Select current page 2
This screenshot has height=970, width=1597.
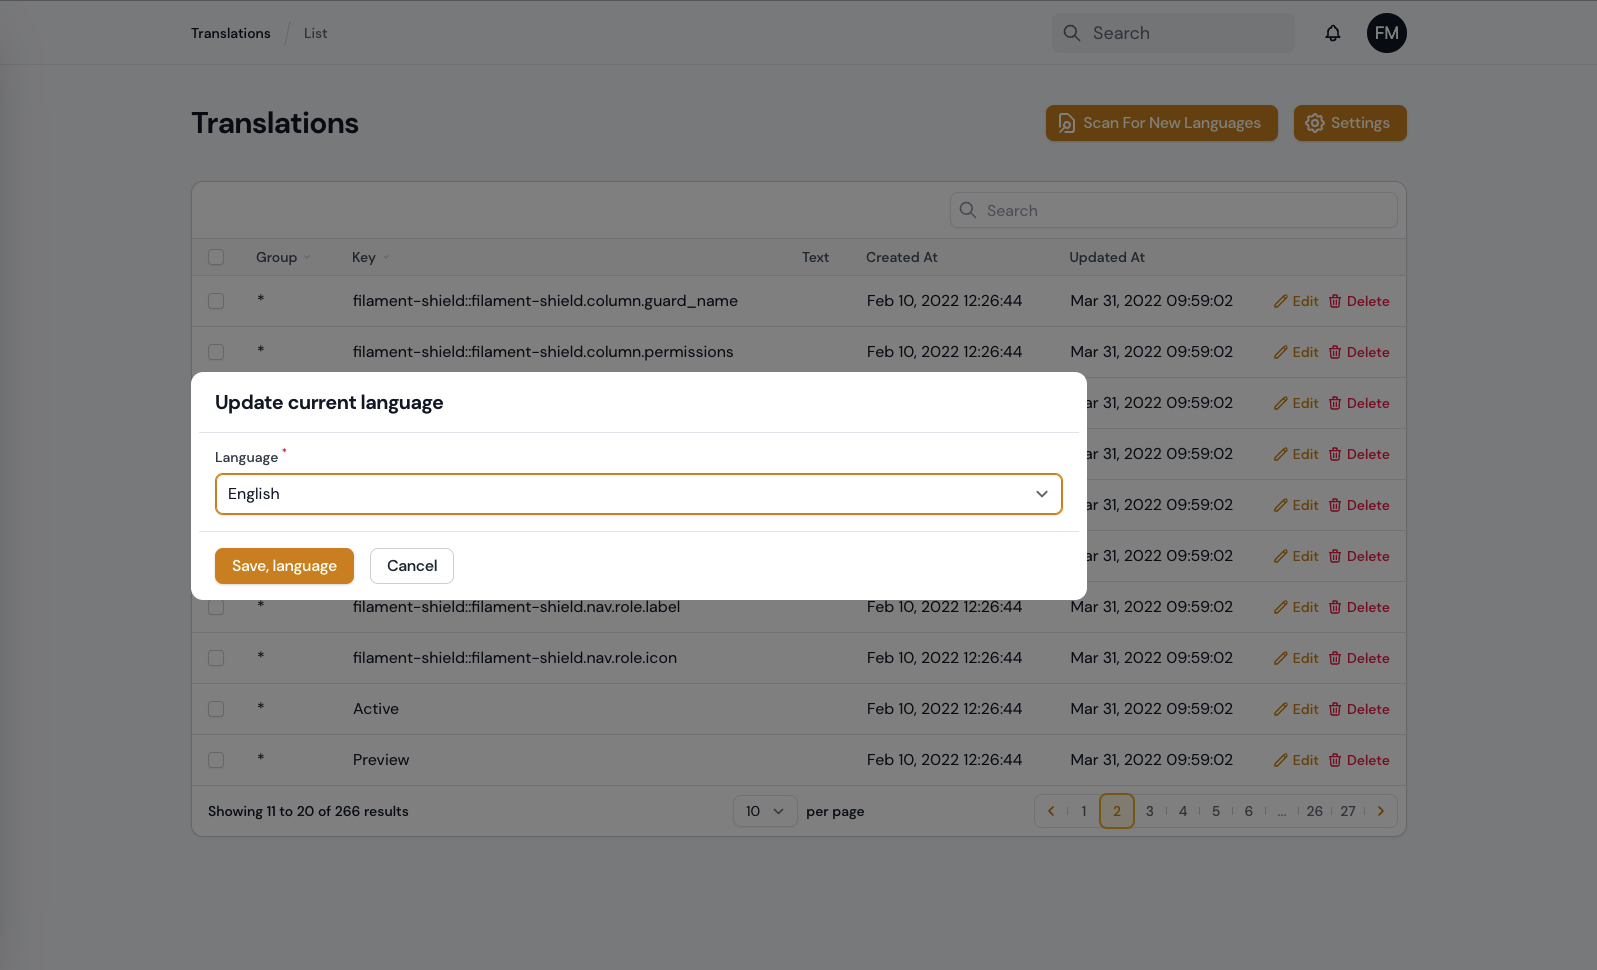(1117, 811)
